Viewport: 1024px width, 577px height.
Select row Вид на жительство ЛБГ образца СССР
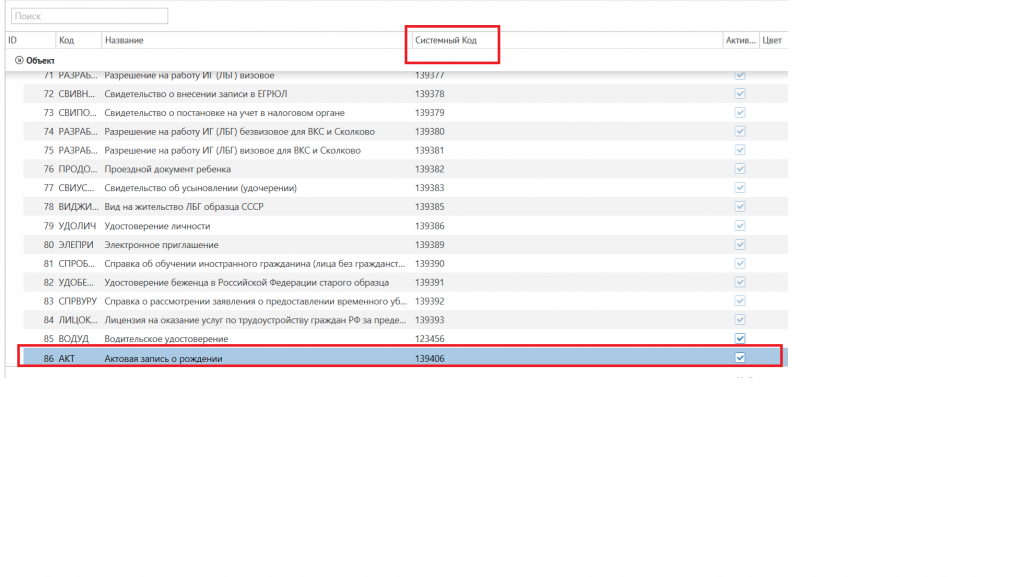coord(405,207)
